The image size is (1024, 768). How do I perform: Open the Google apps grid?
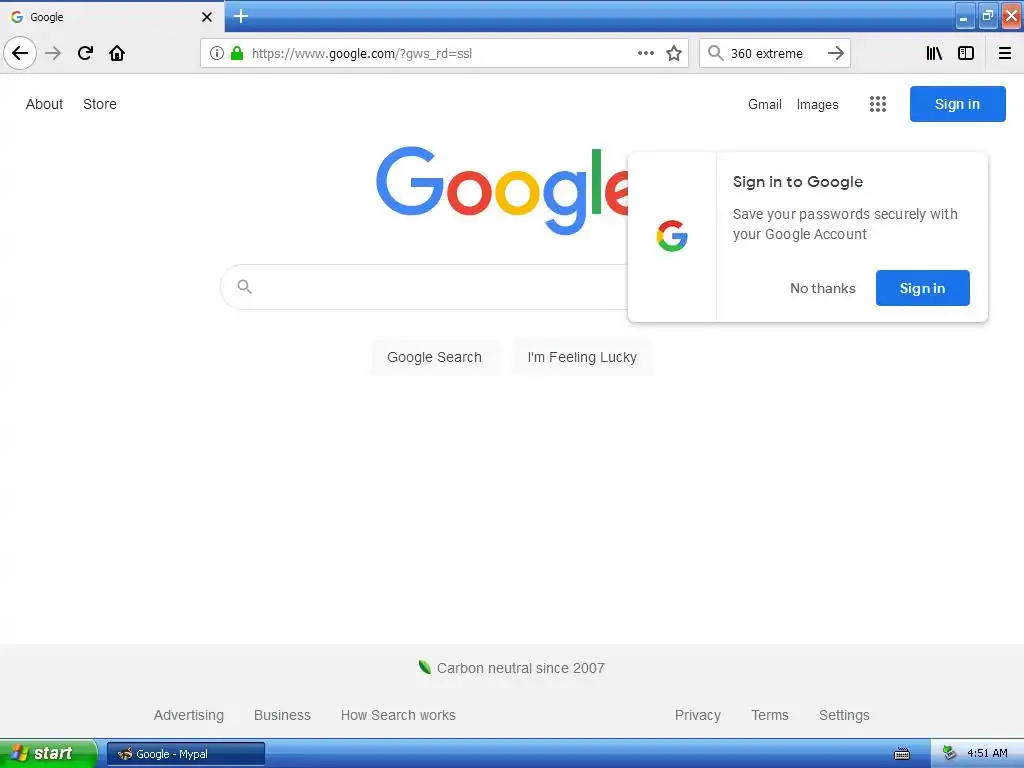click(x=878, y=104)
